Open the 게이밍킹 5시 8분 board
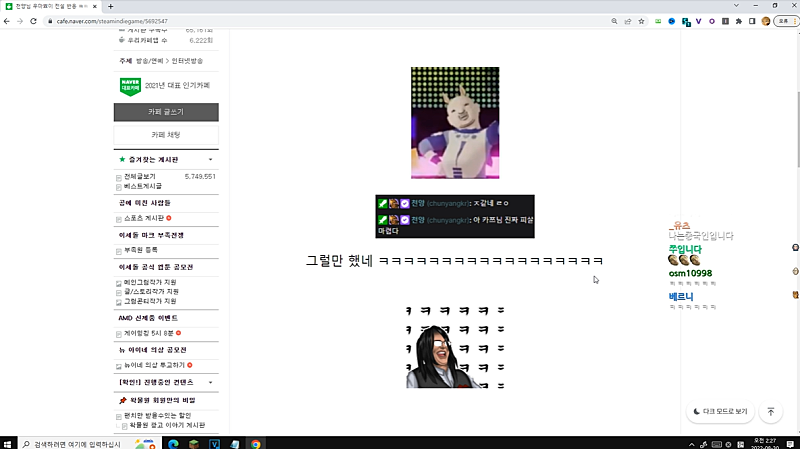 coord(148,333)
